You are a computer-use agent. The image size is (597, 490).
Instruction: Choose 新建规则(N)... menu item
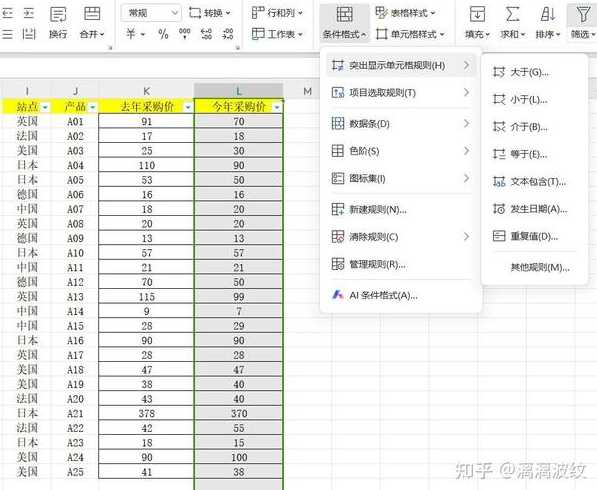401,209
